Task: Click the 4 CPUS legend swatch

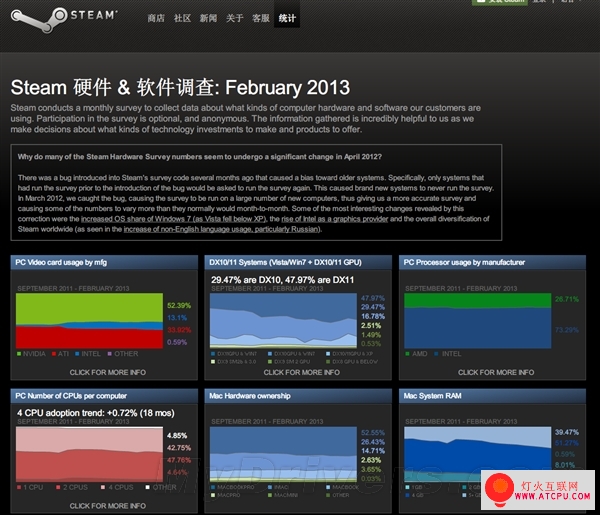Action: 103,487
